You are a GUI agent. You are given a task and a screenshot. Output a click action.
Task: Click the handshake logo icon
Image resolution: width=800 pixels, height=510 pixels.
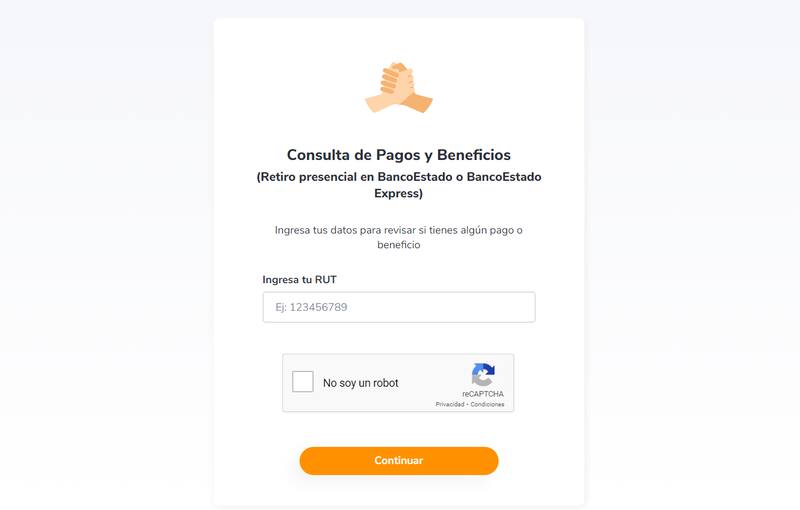tap(399, 87)
